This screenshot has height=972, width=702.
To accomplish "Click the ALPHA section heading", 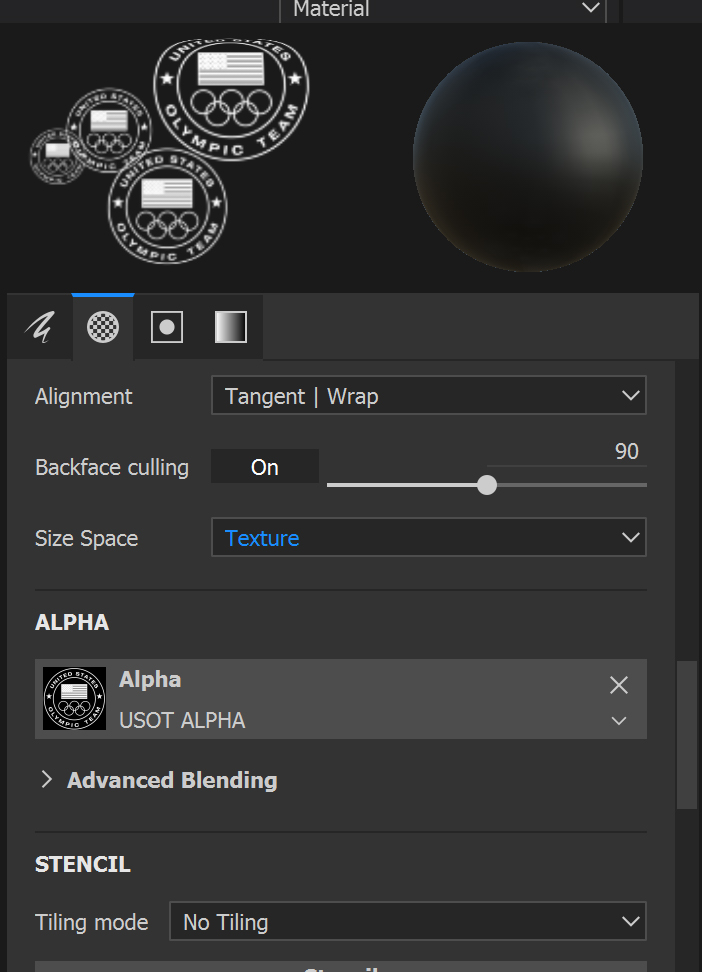I will point(72,622).
